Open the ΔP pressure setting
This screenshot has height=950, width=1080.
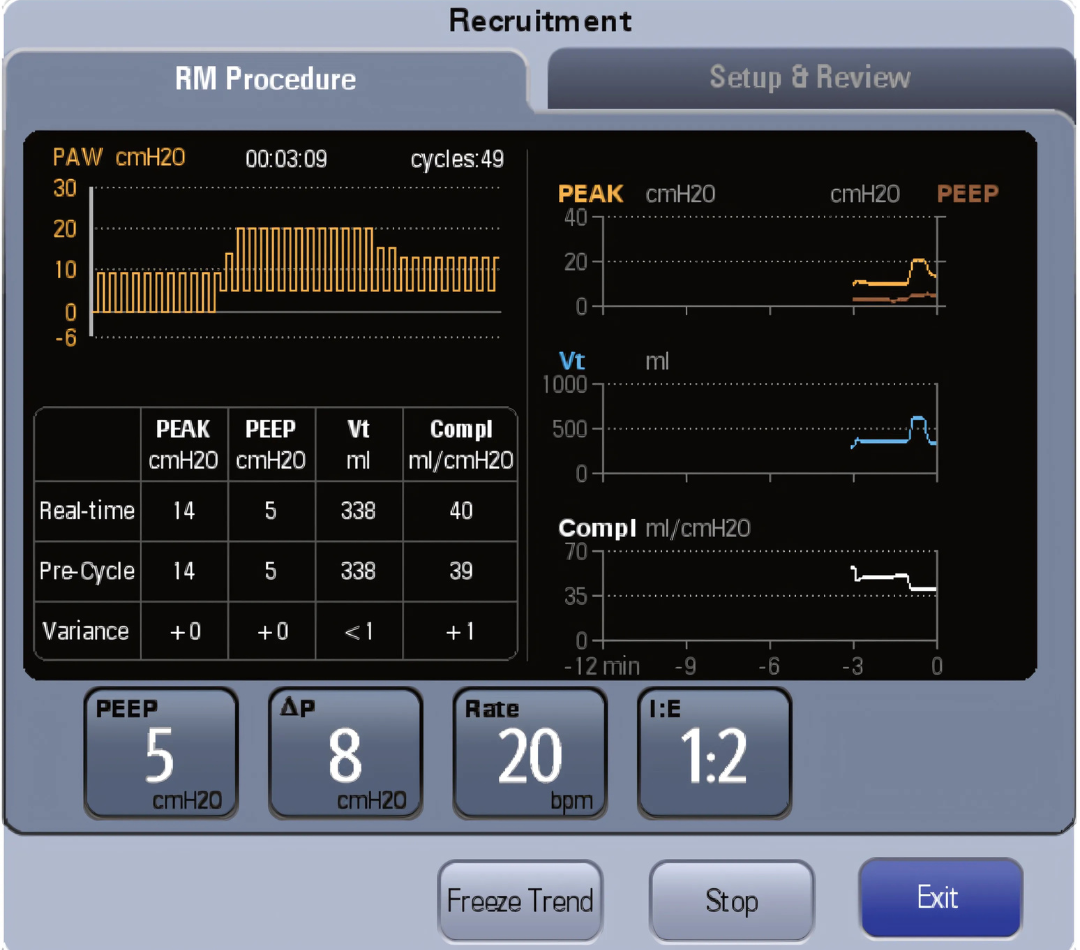pos(345,753)
